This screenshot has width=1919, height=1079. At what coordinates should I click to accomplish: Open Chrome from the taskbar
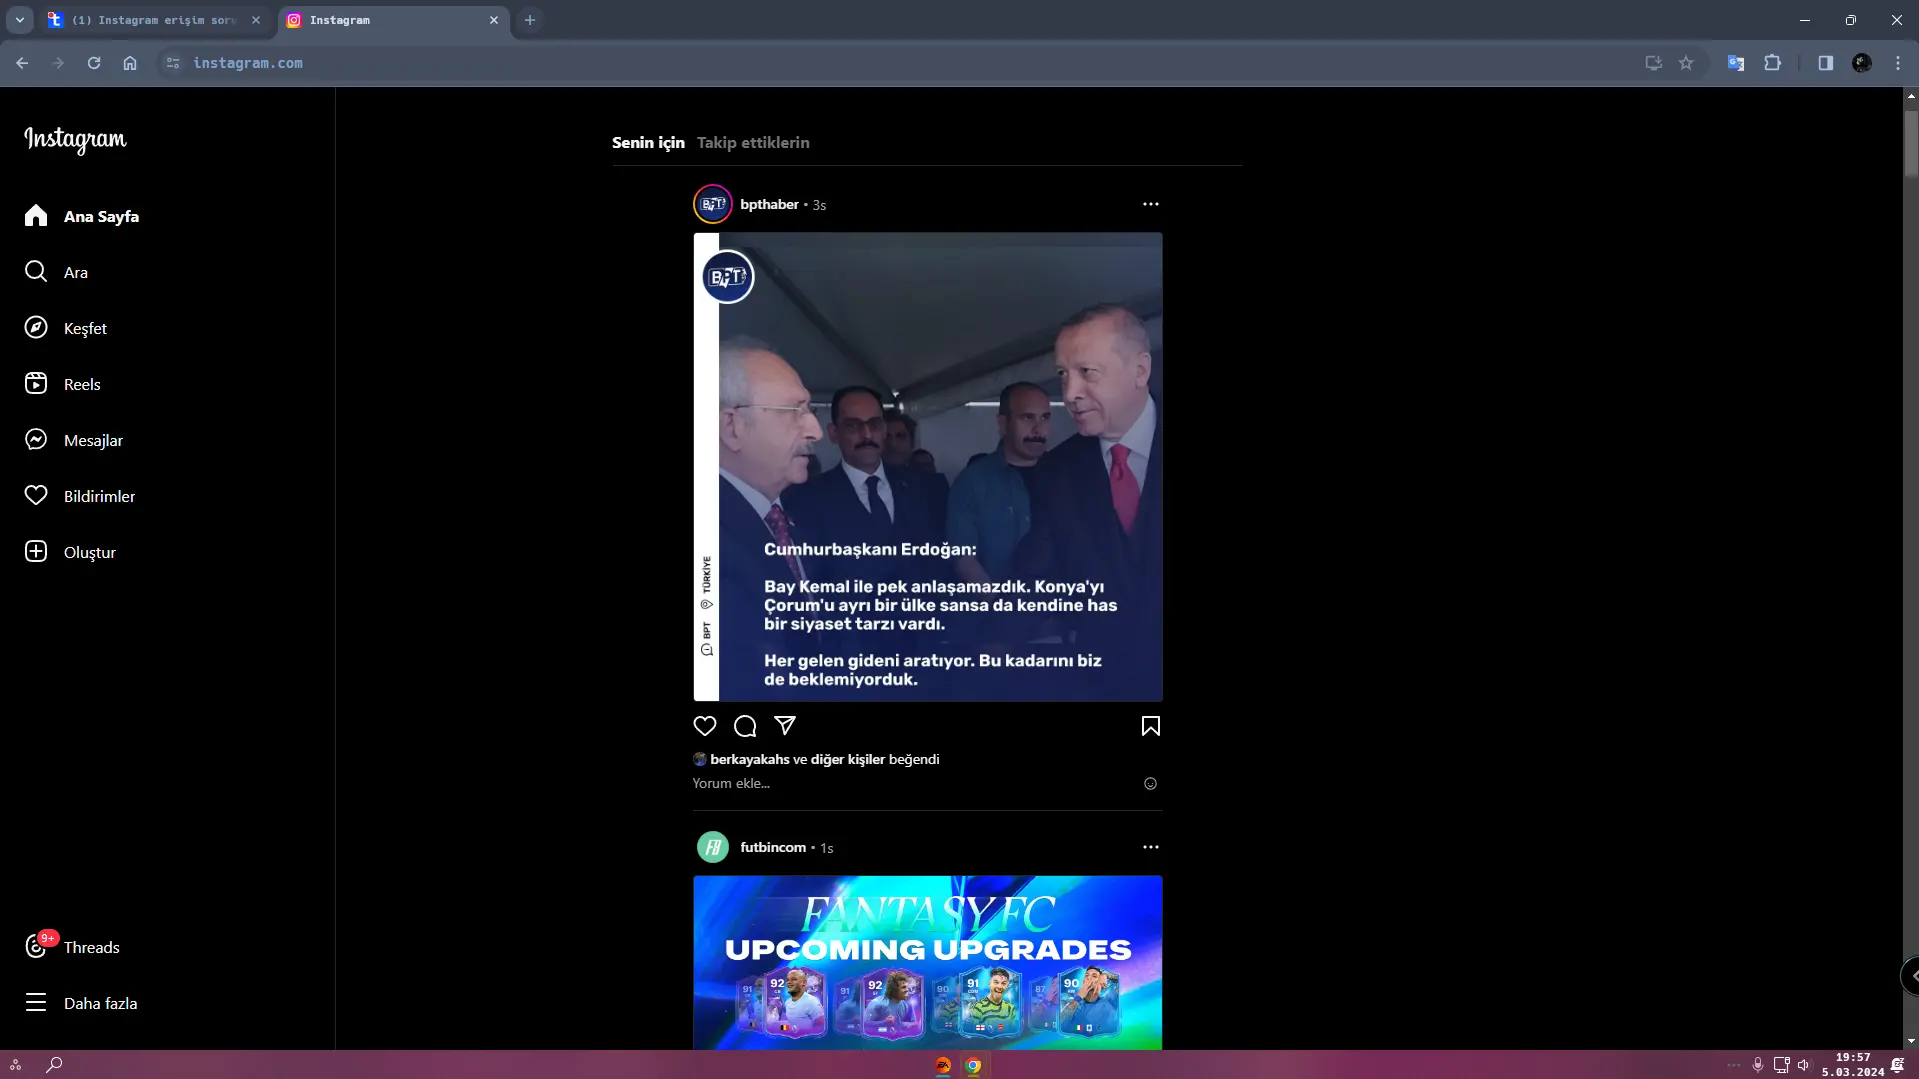pyautogui.click(x=973, y=1065)
